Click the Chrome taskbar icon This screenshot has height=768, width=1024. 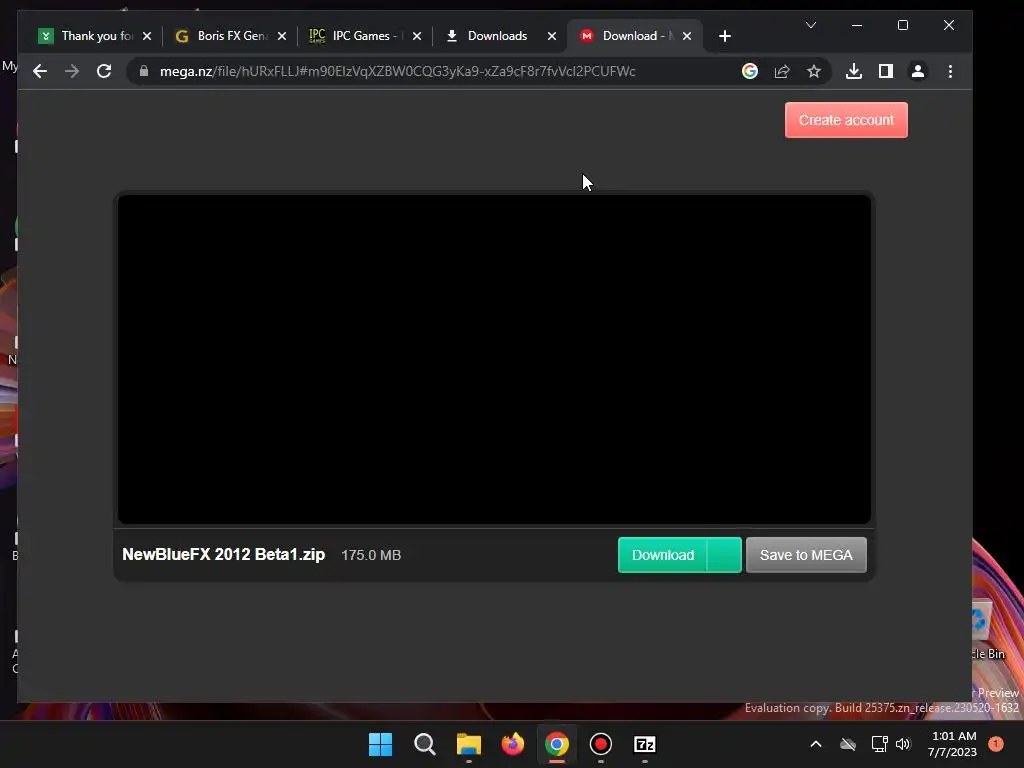pos(556,744)
